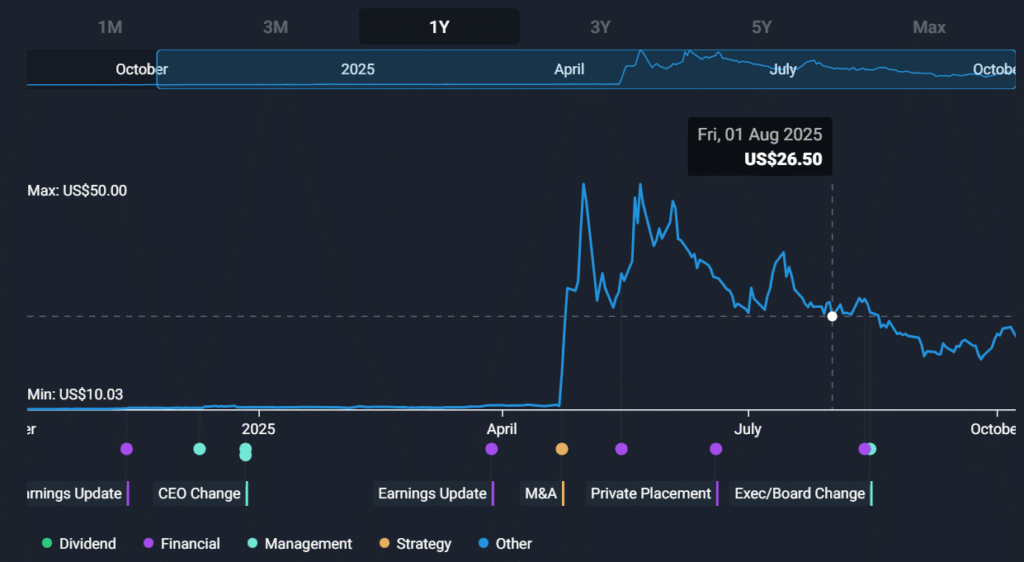This screenshot has width=1024, height=562.
Task: Hide Financial events via legend
Action: (181, 544)
